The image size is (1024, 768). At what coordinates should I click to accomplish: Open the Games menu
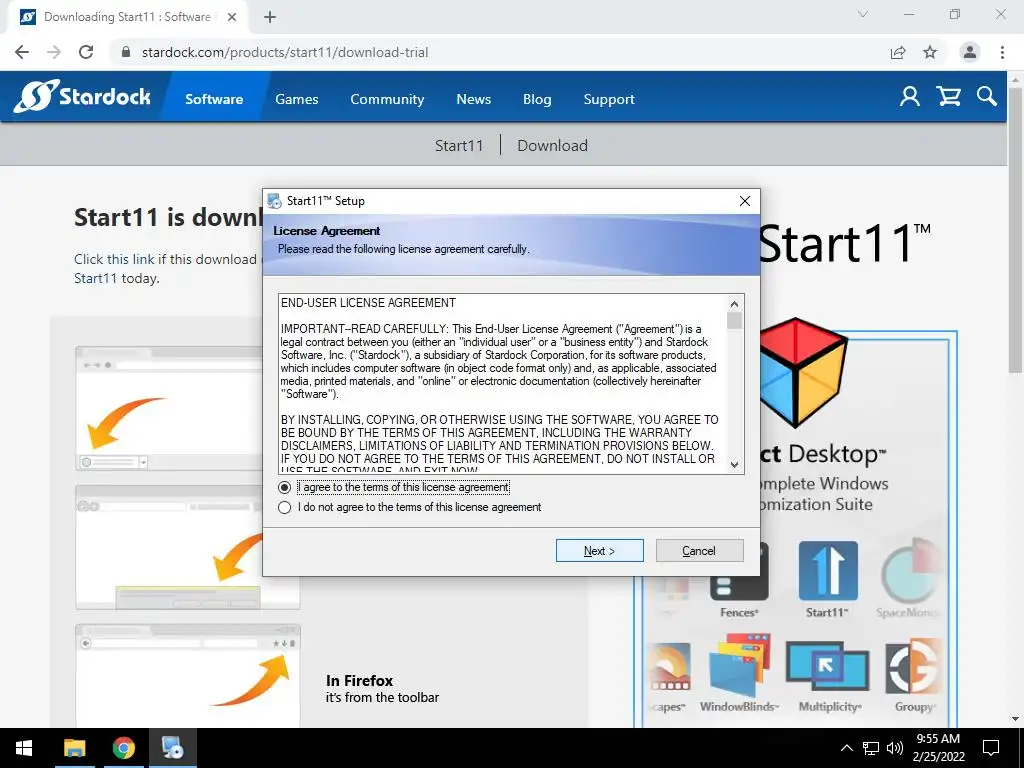[296, 99]
